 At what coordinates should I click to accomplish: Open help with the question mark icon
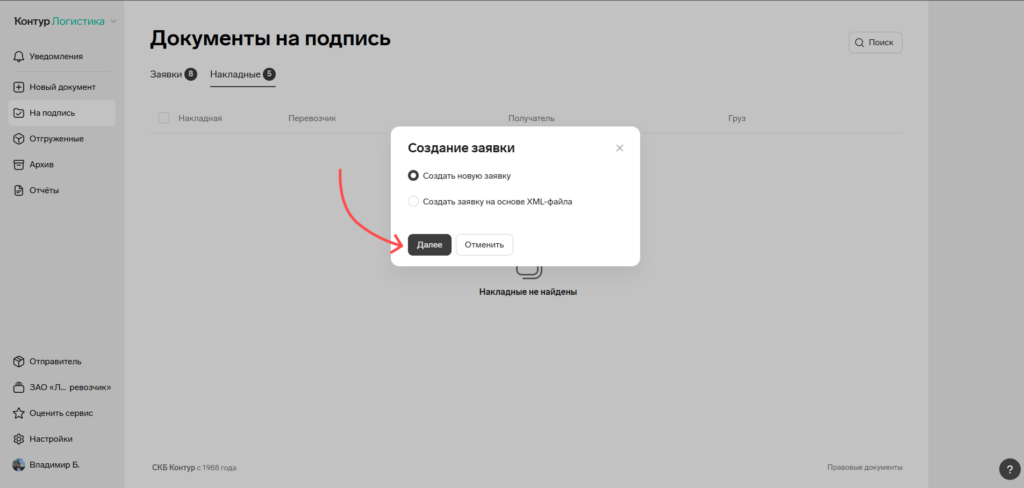[x=1010, y=469]
